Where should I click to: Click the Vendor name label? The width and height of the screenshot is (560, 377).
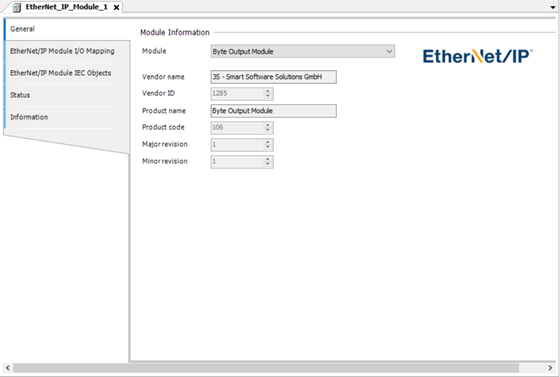pyautogui.click(x=163, y=77)
